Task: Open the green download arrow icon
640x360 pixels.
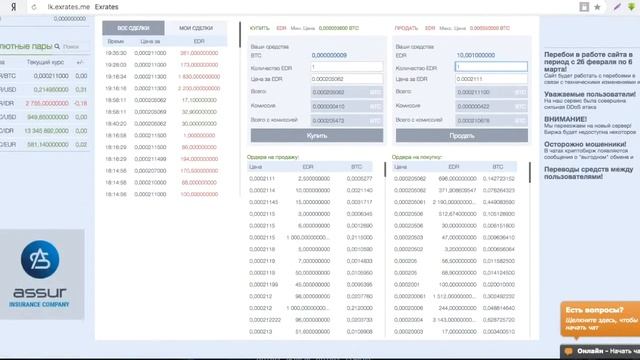Action: (631, 7)
